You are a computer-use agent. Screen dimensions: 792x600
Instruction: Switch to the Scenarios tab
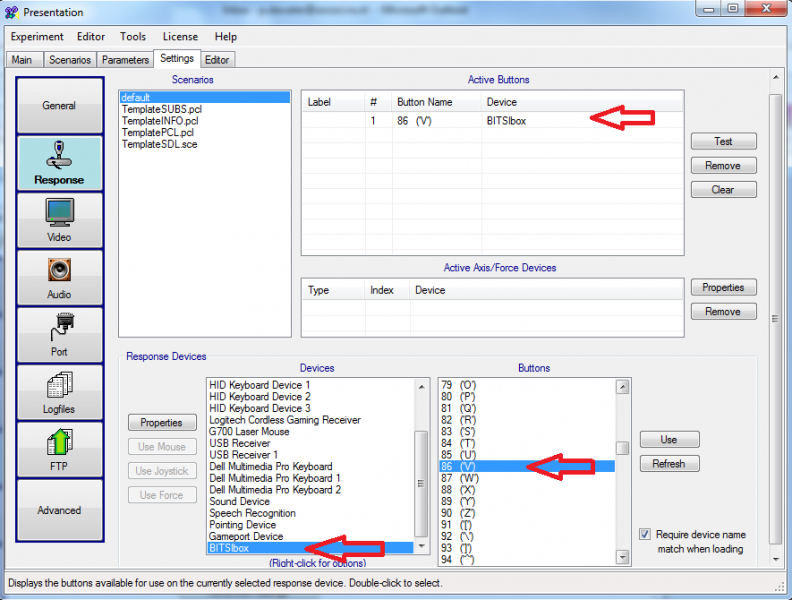pyautogui.click(x=68, y=60)
